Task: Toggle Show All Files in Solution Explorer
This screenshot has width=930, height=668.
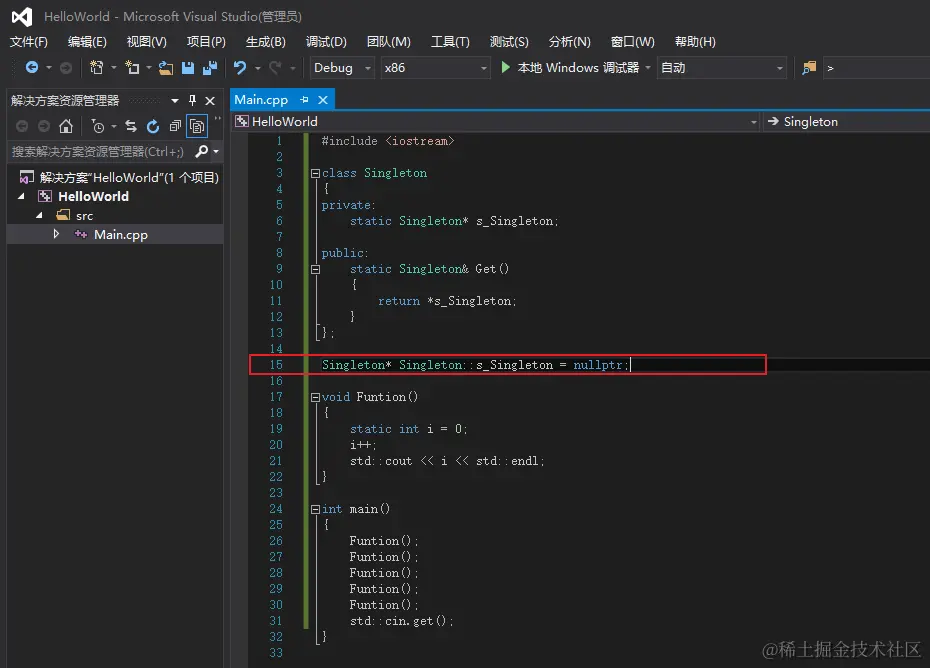Action: click(197, 126)
